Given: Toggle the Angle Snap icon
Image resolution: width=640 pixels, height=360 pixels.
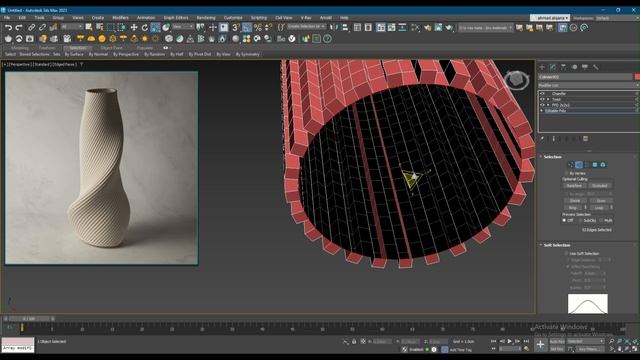Looking at the screenshot, I should click(247, 28).
